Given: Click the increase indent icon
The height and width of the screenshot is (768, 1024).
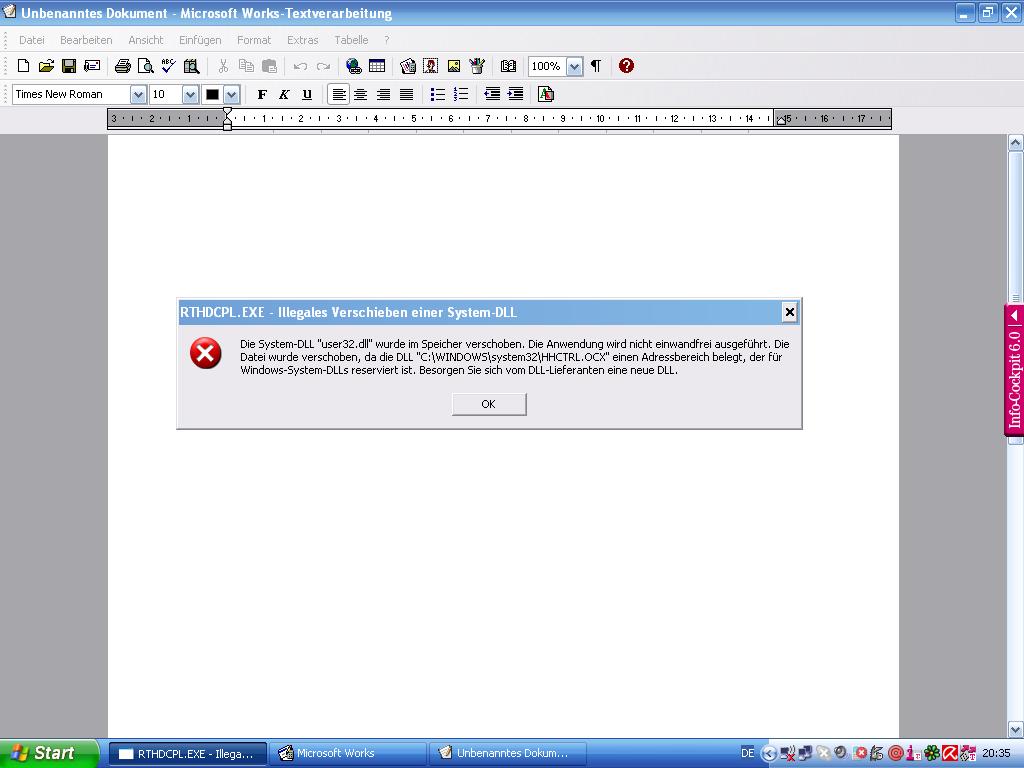Looking at the screenshot, I should 515,94.
